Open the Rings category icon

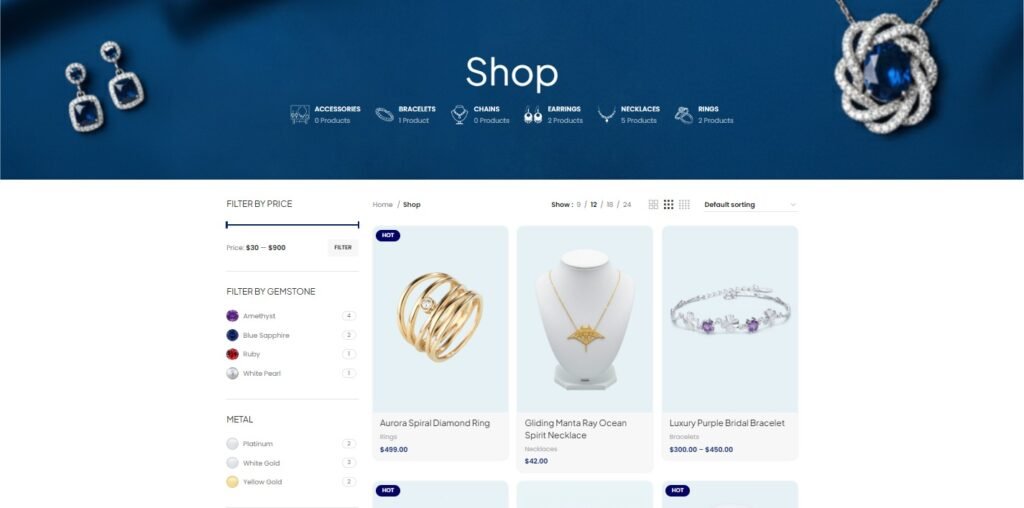pyautogui.click(x=684, y=114)
